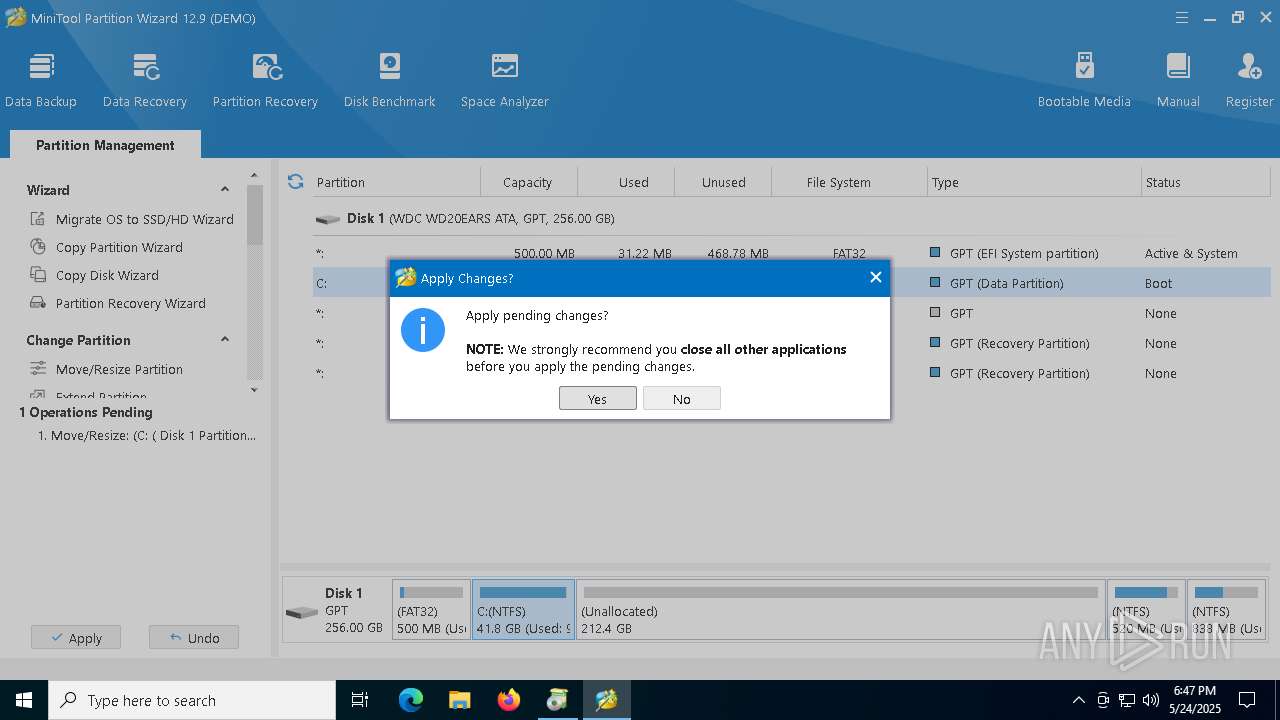Screen dimensions: 1280x720
Task: Sort by the Unused column header
Action: 723,182
